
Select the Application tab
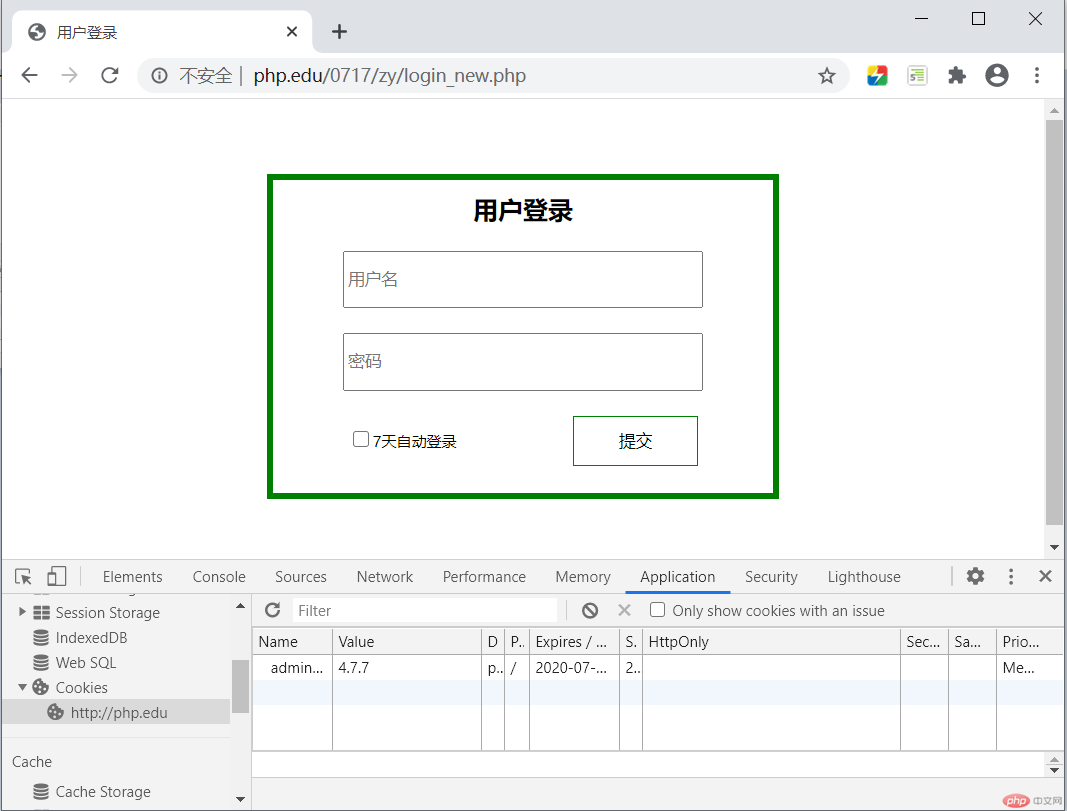point(678,577)
